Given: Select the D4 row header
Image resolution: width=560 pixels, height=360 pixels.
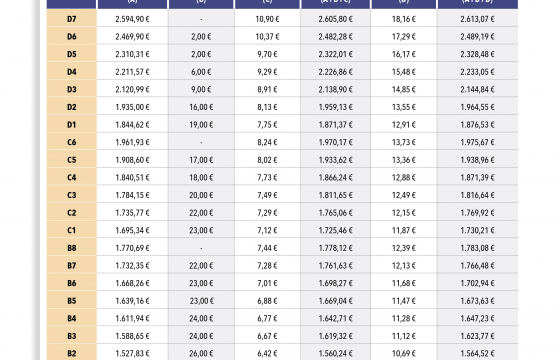Looking at the screenshot, I should coord(71,72).
